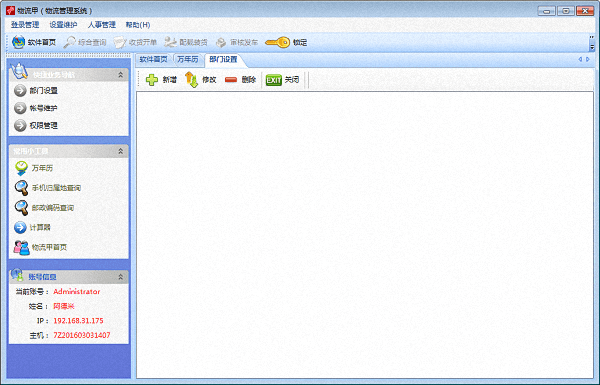
Task: Open the 人事管理 menu
Action: pyautogui.click(x=102, y=25)
